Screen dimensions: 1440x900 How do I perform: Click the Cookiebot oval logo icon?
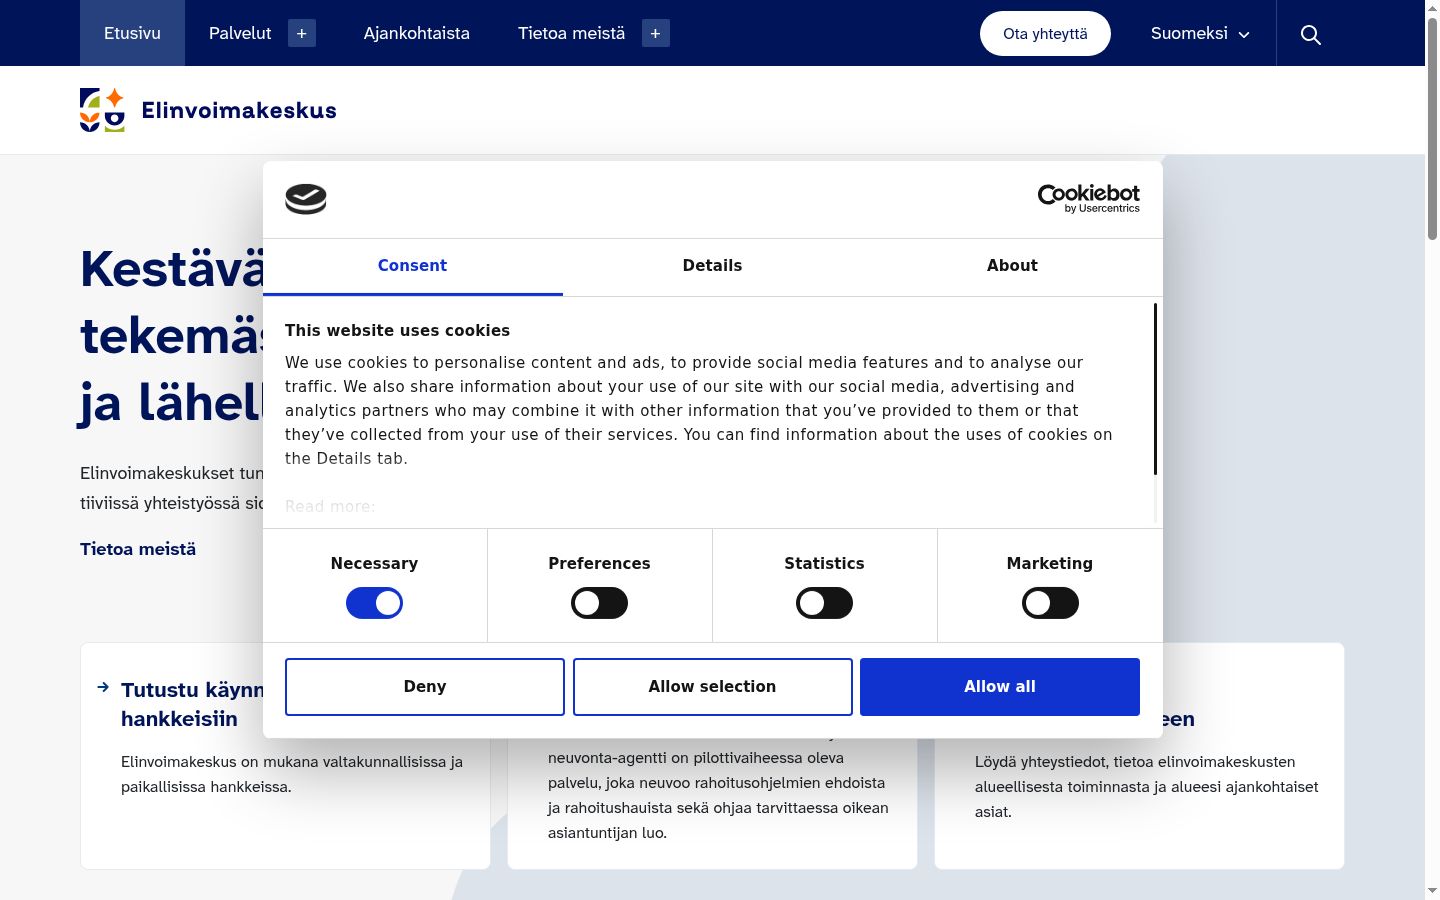coord(306,199)
